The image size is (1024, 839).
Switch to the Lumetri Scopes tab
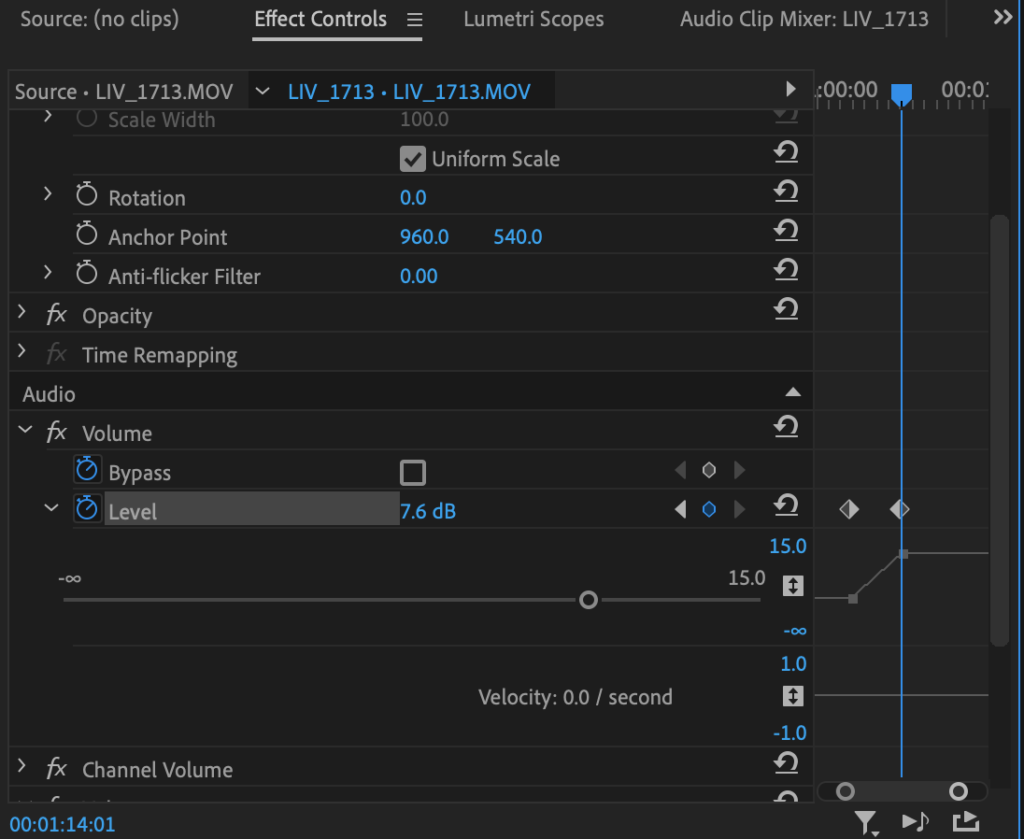533,18
